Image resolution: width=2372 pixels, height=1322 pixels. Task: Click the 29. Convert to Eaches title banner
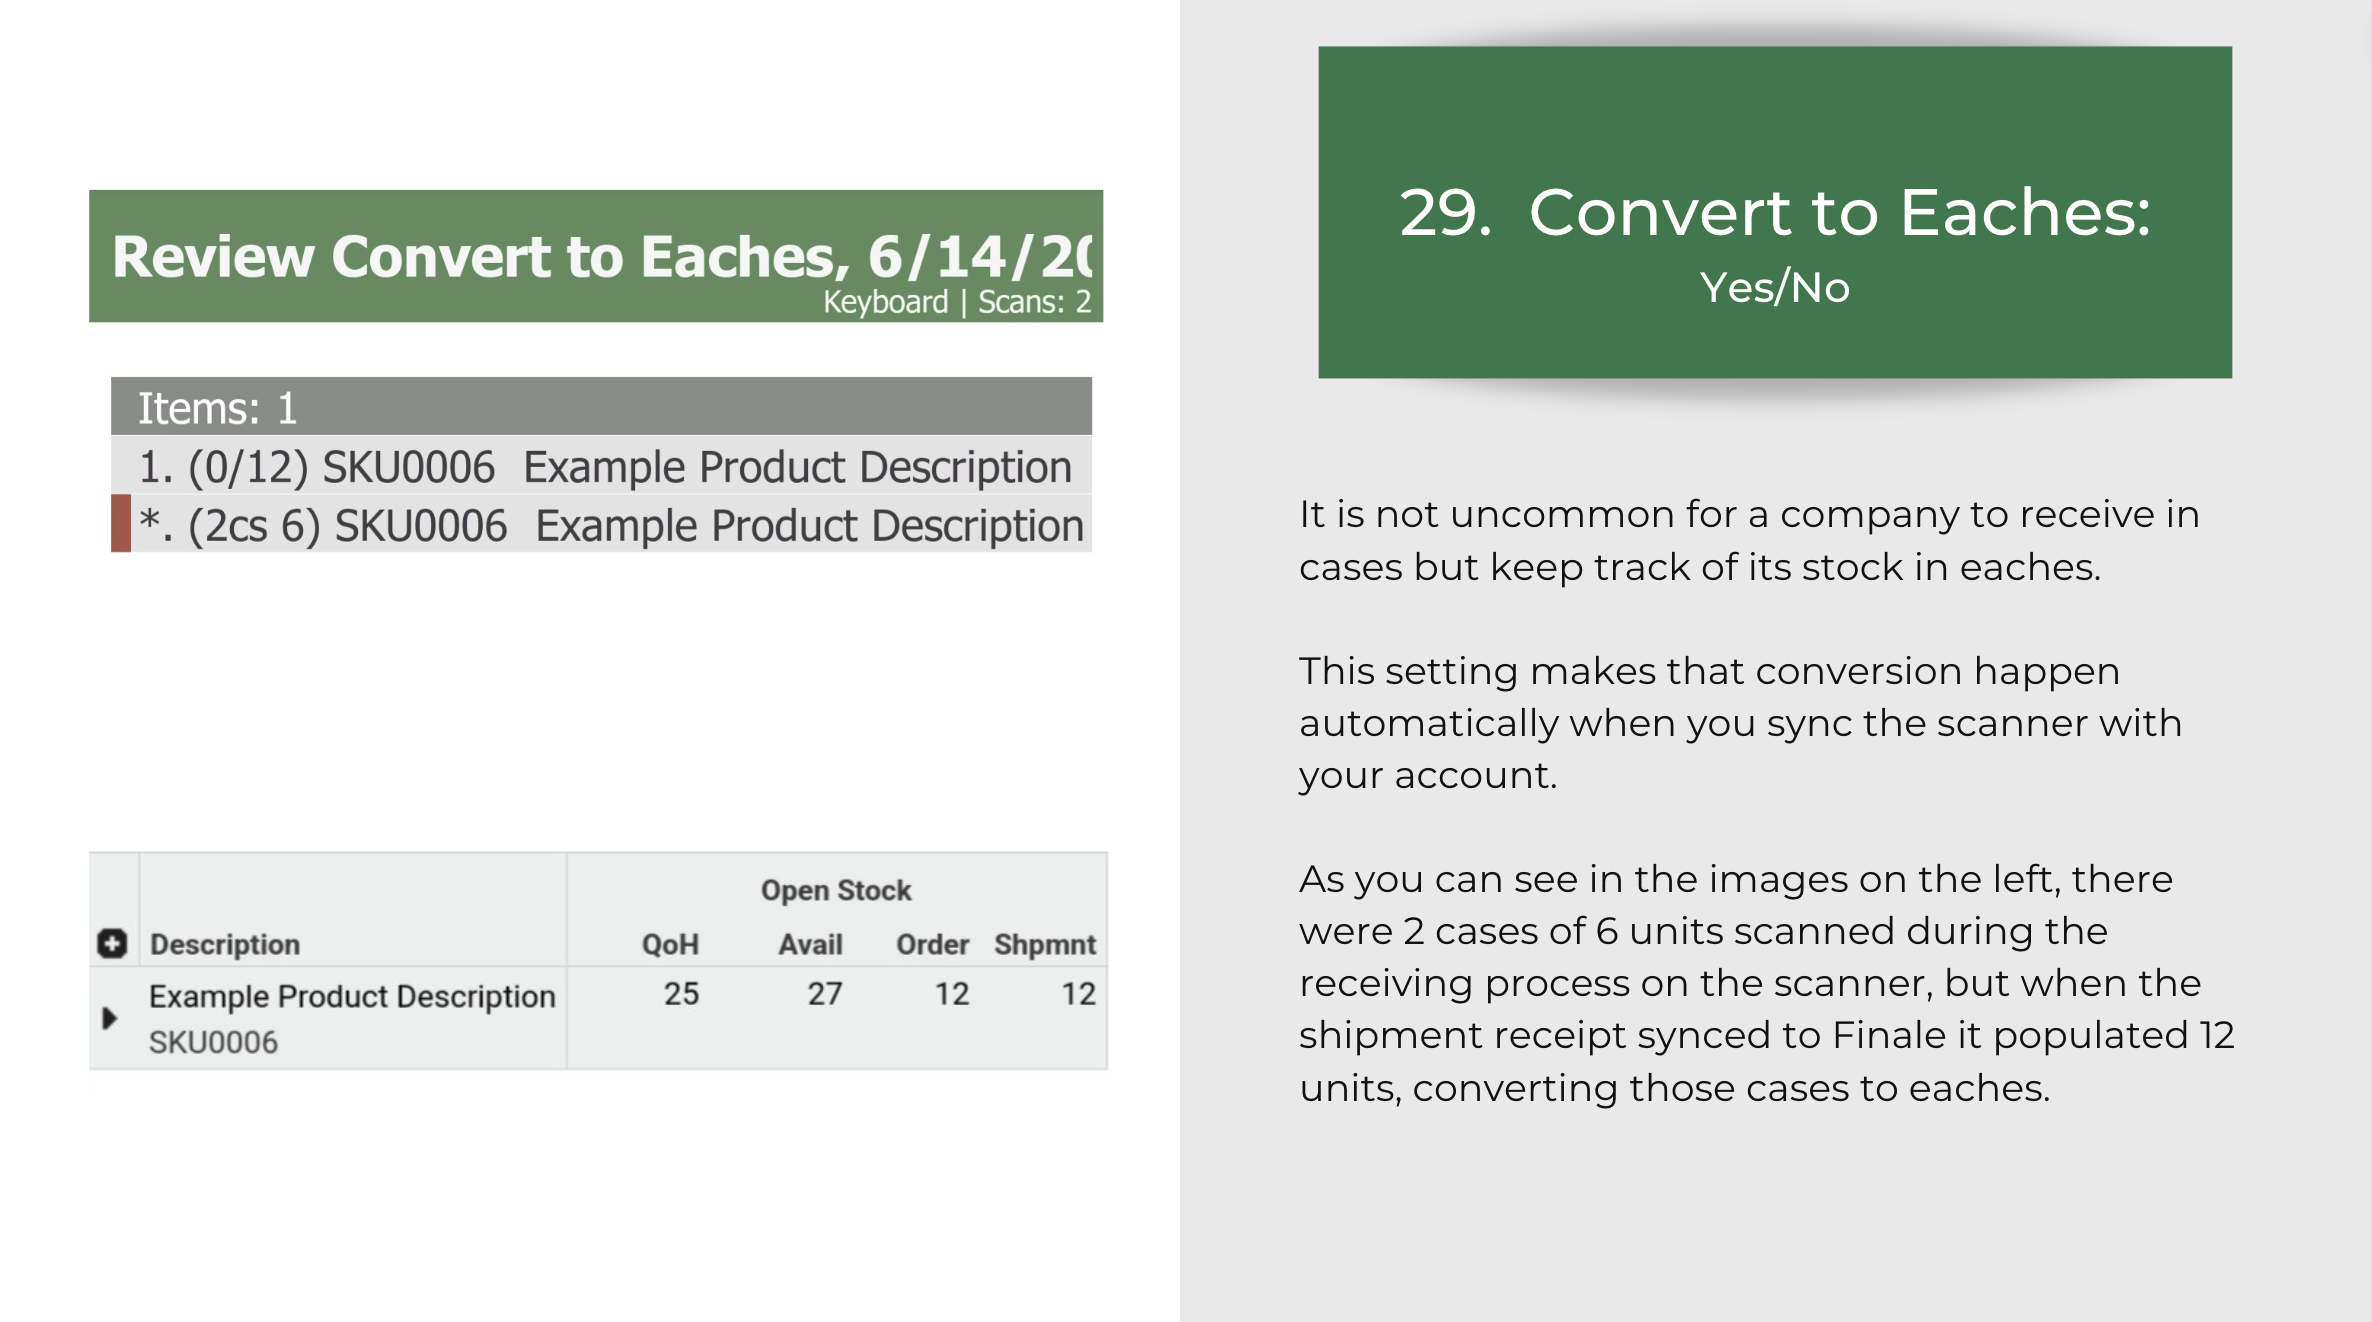point(1775,212)
